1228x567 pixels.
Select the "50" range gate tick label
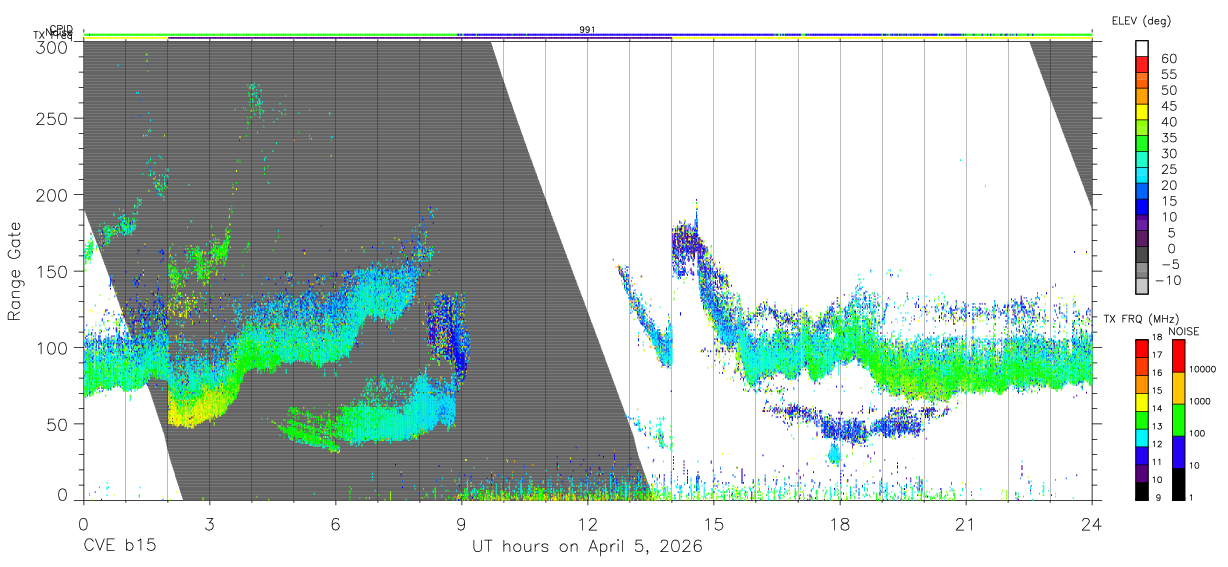[x=56, y=424]
